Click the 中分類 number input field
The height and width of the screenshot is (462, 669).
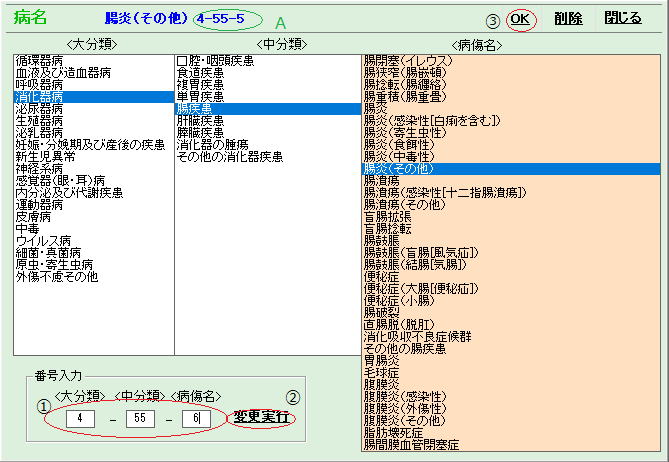pyautogui.click(x=141, y=416)
